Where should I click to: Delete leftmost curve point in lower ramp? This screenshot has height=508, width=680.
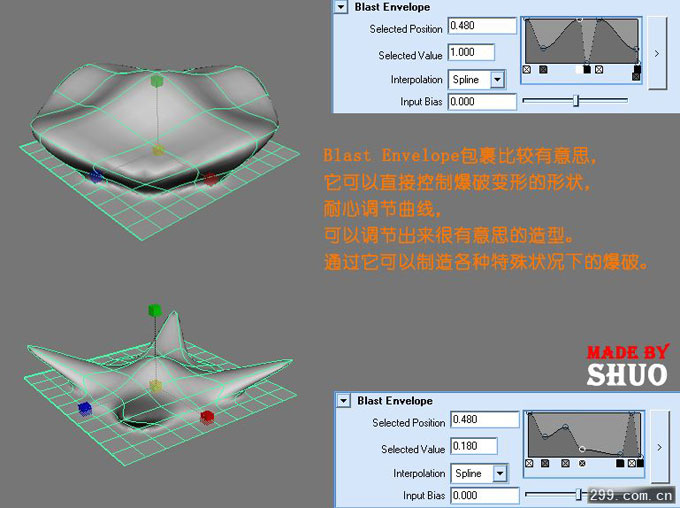pyautogui.click(x=529, y=463)
